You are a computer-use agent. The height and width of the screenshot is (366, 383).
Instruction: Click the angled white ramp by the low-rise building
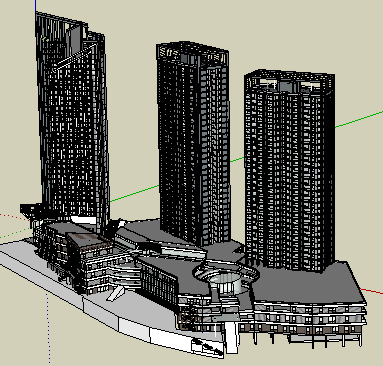point(116,293)
